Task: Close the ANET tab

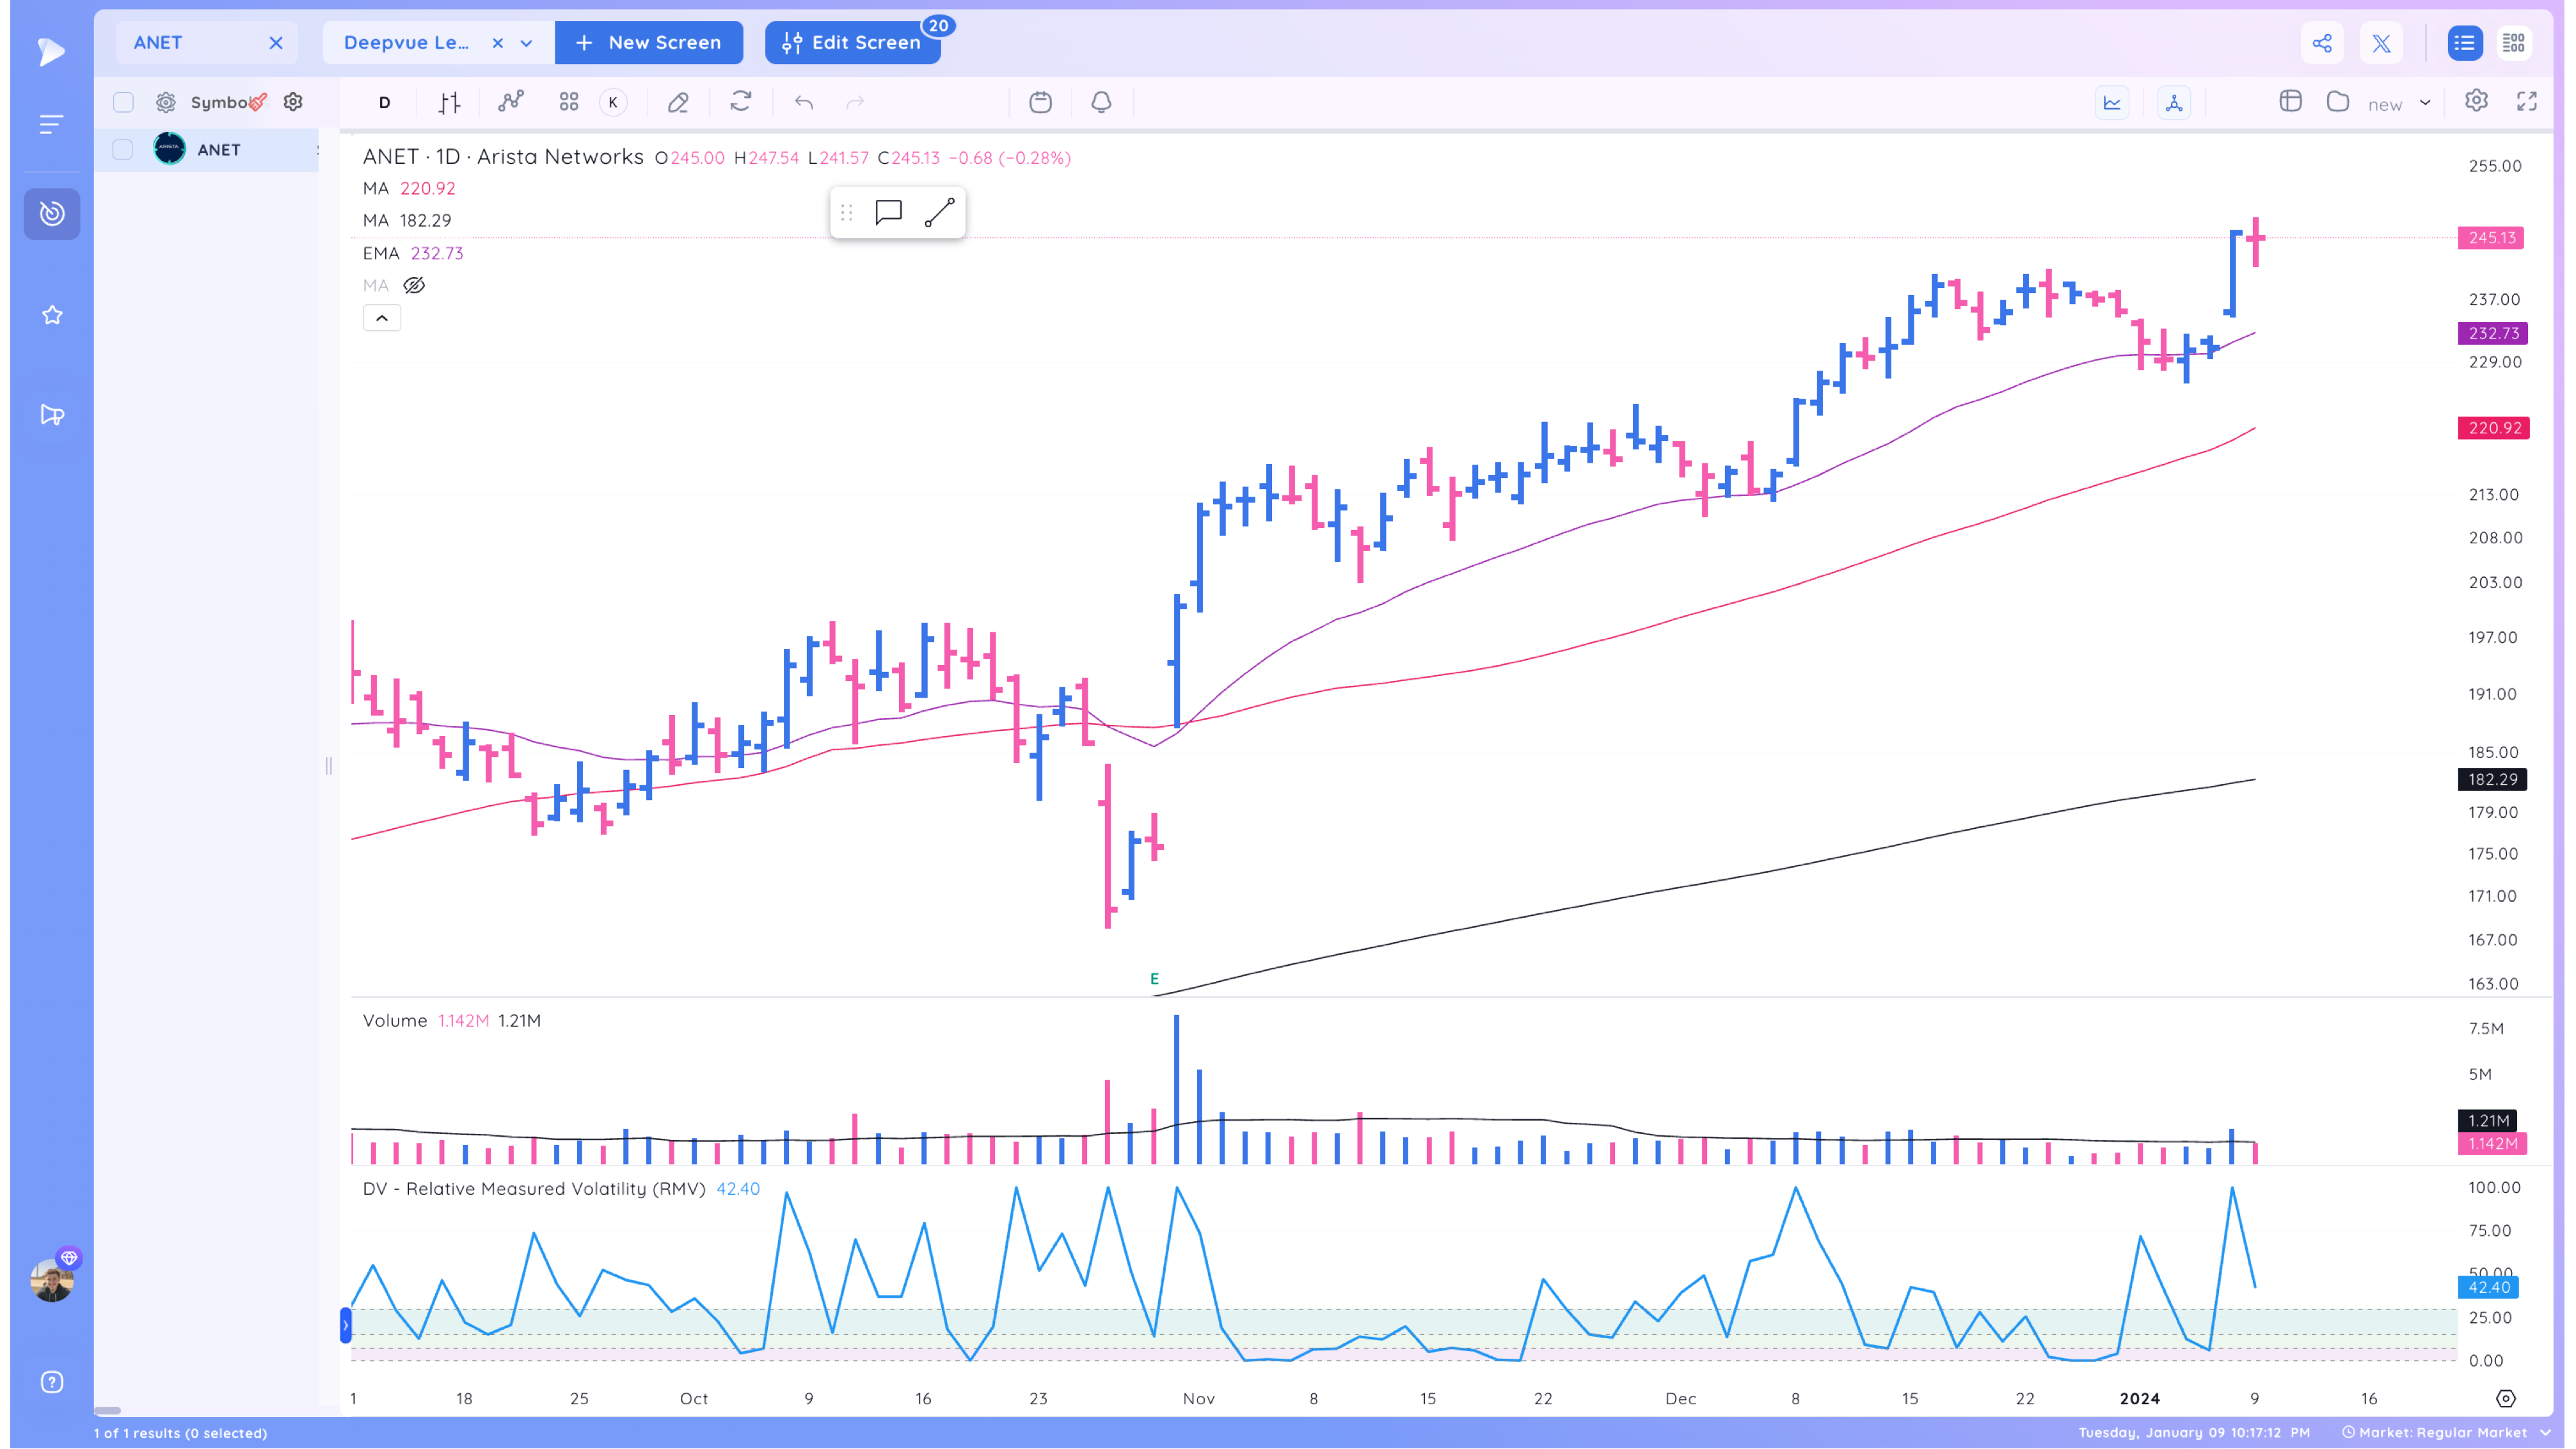Action: point(276,43)
